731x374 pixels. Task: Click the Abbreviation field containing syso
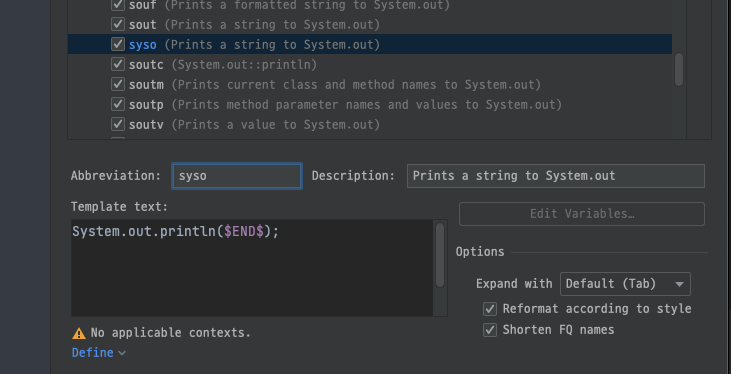(237, 176)
